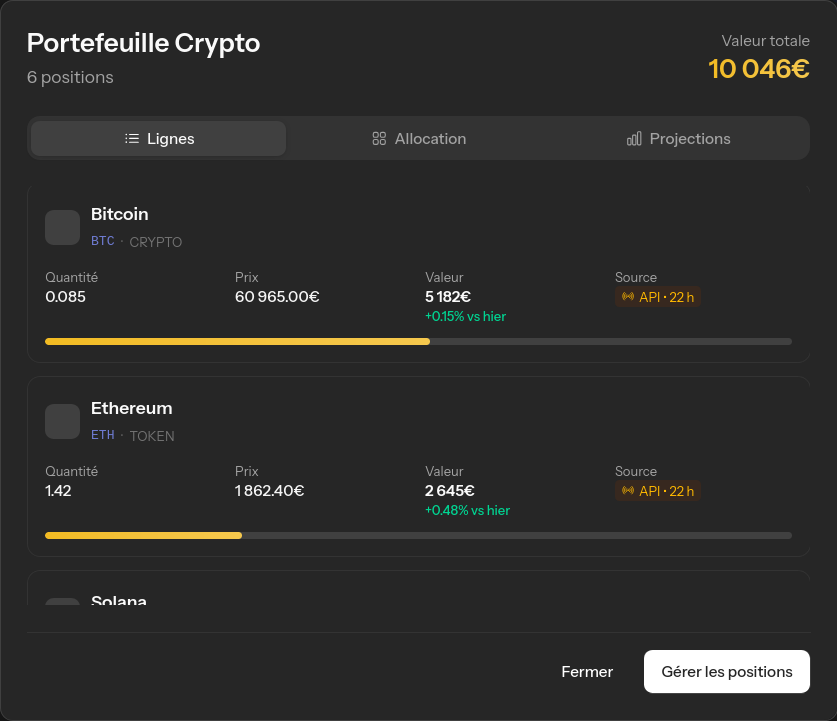This screenshot has width=837, height=721.
Task: Open the BTC ticker link
Action: point(103,241)
